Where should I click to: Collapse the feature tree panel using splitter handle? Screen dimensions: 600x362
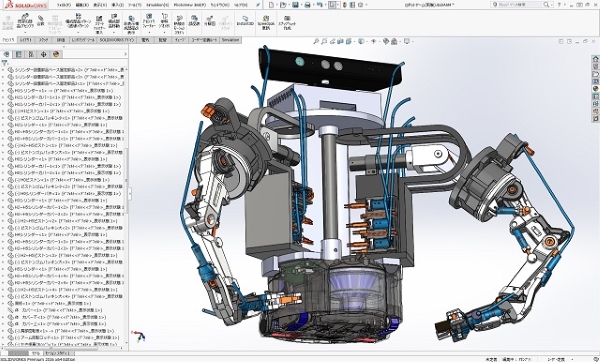pyautogui.click(x=129, y=193)
